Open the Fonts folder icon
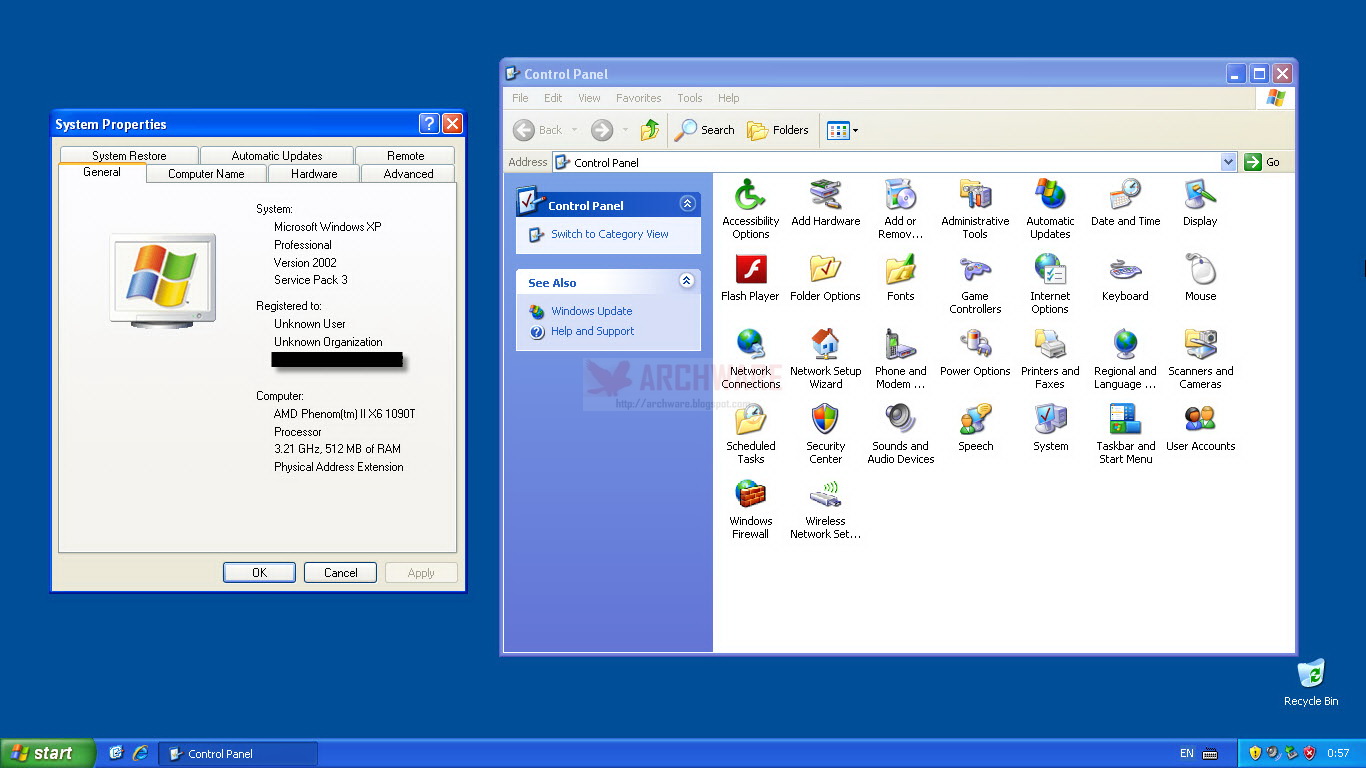This screenshot has width=1366, height=768. click(900, 277)
